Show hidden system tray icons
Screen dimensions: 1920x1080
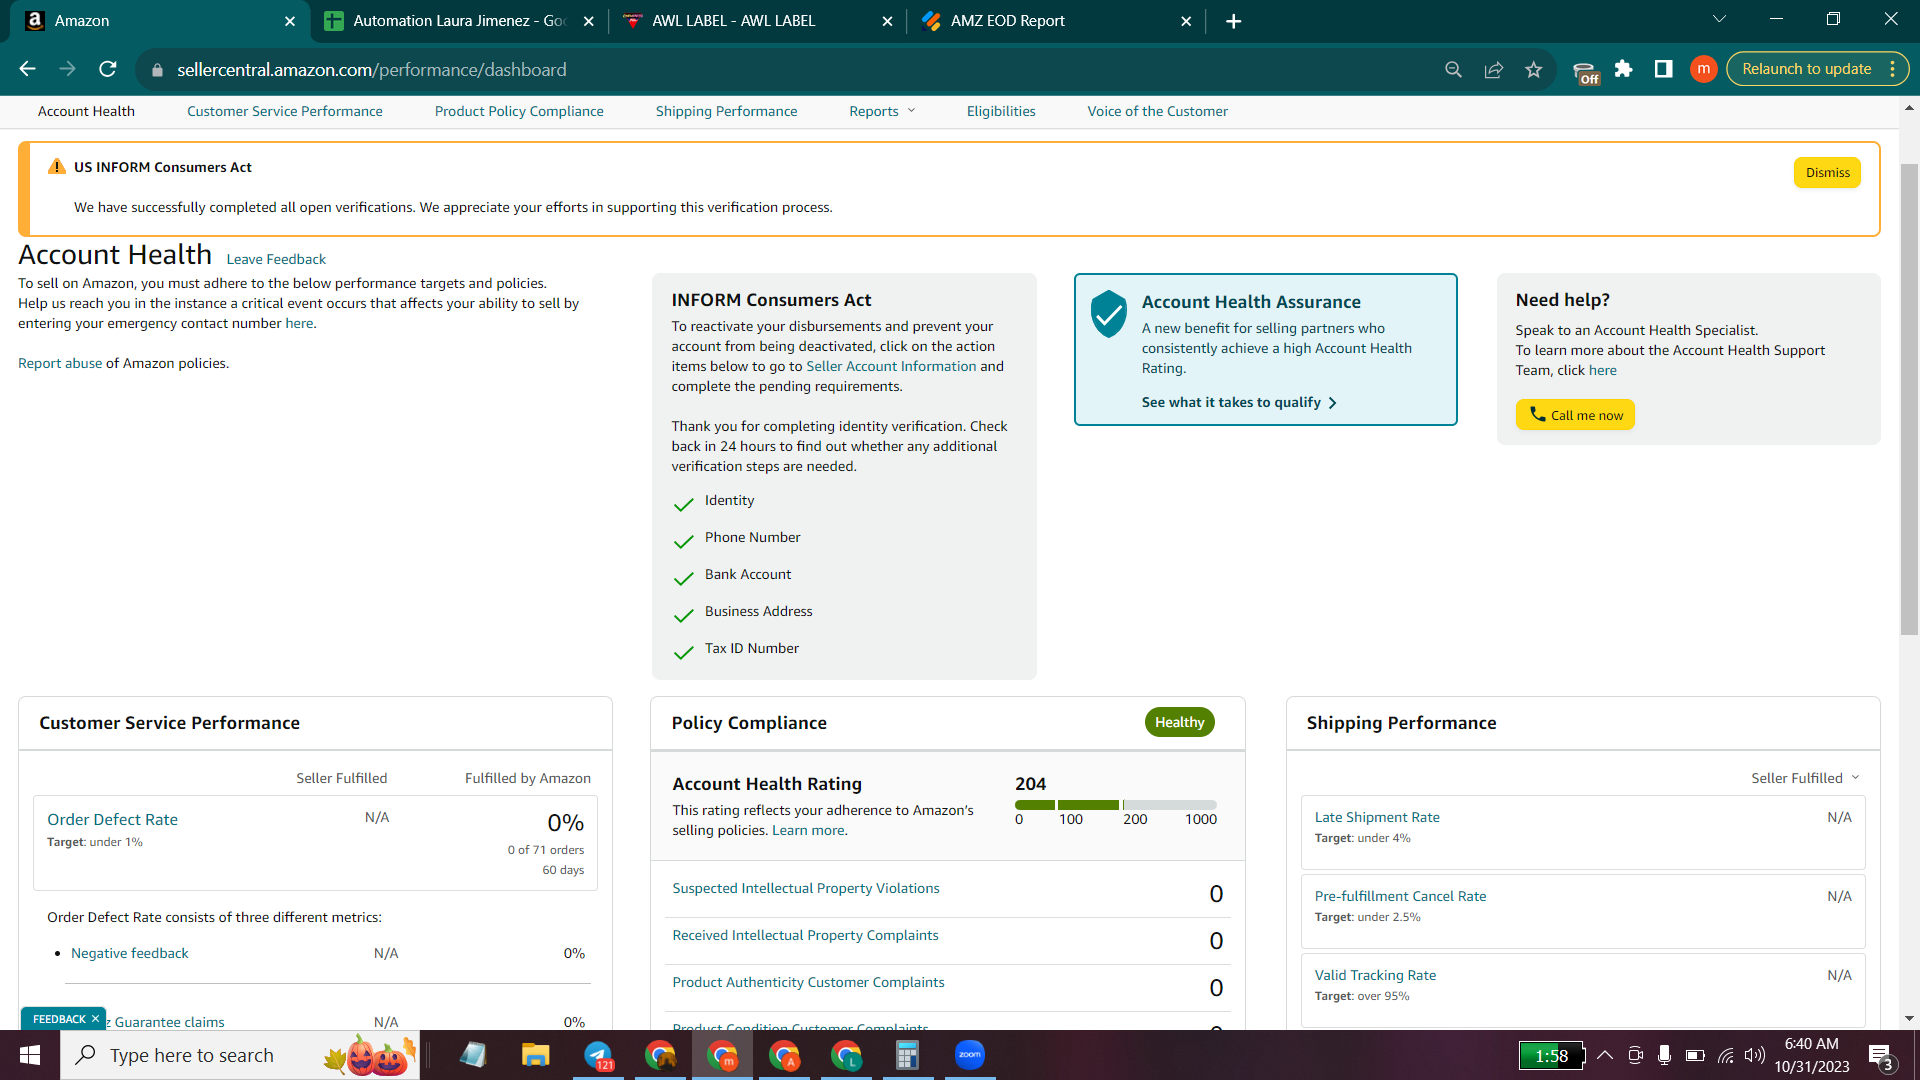(1605, 1055)
